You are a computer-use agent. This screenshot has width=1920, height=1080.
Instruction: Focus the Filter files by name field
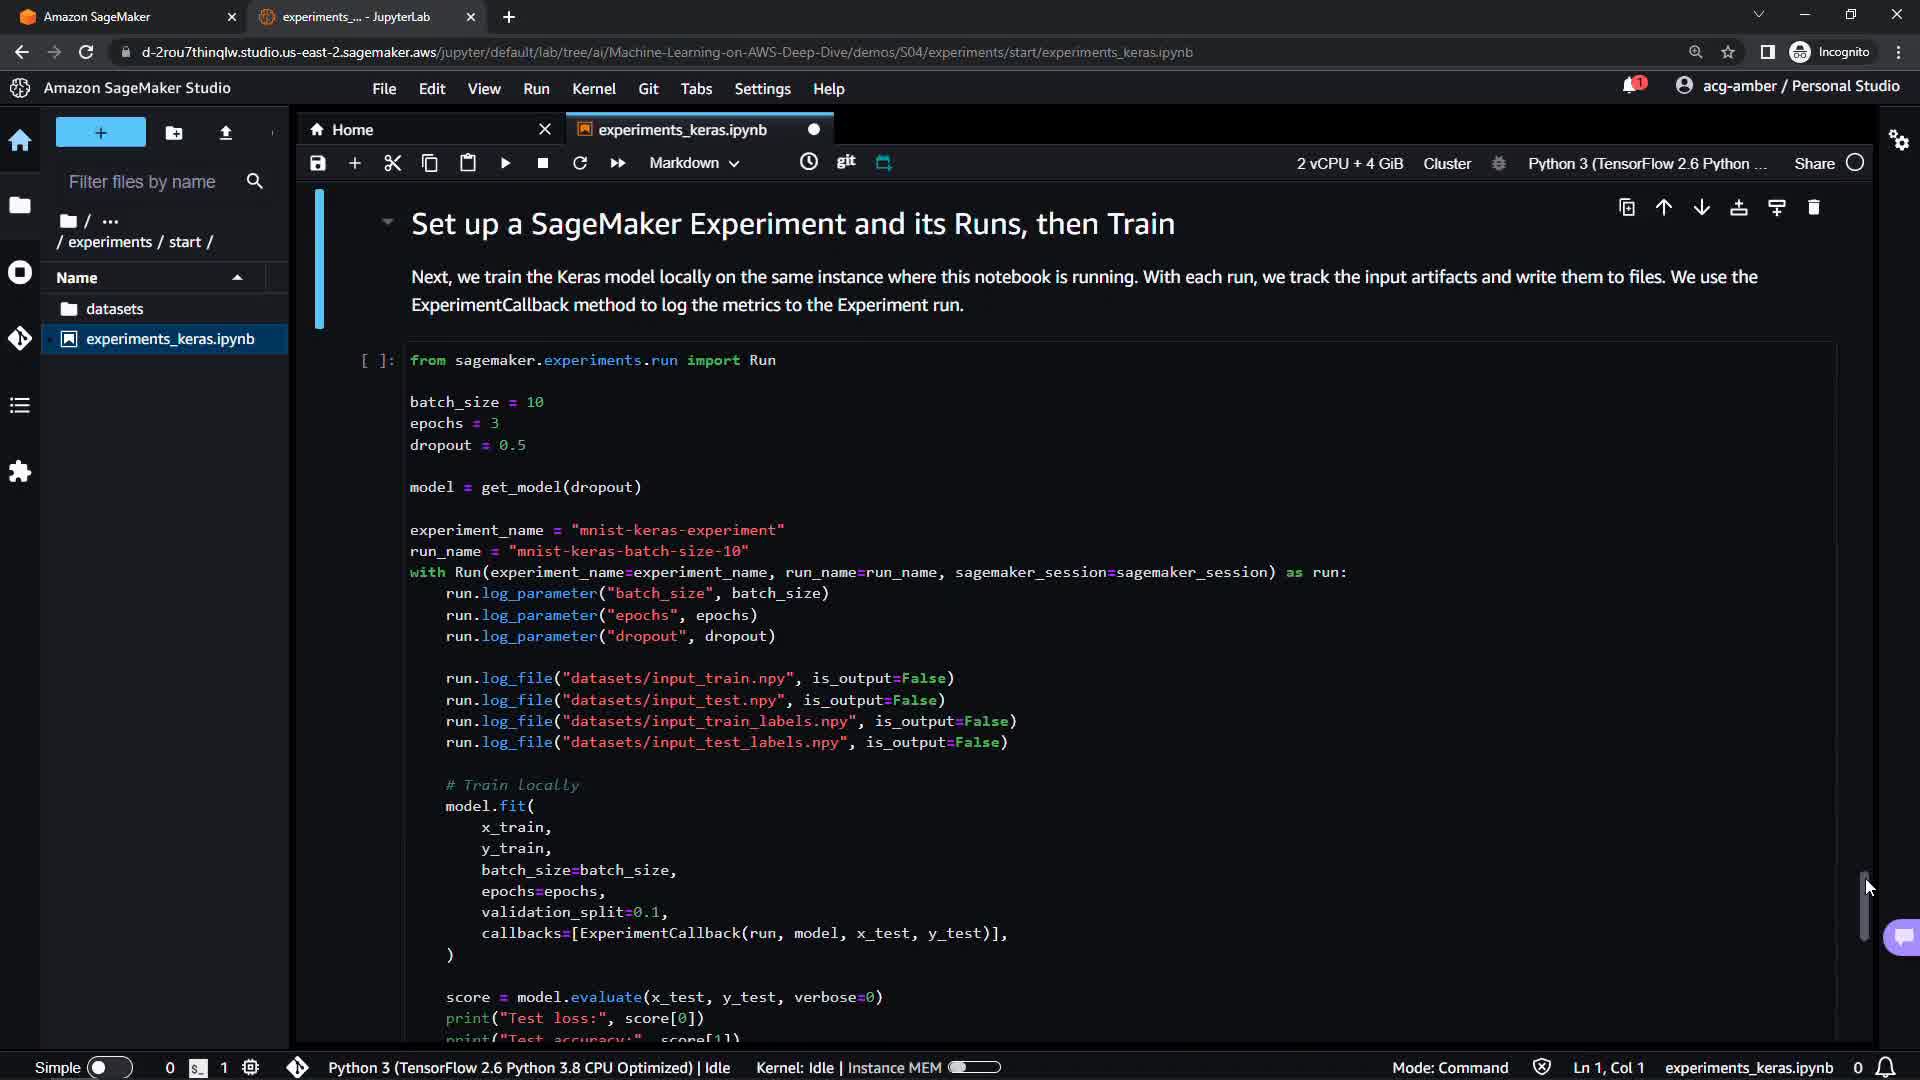tap(142, 182)
